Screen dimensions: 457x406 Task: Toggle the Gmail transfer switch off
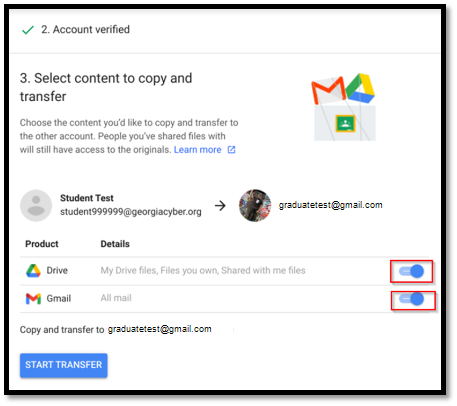(412, 299)
